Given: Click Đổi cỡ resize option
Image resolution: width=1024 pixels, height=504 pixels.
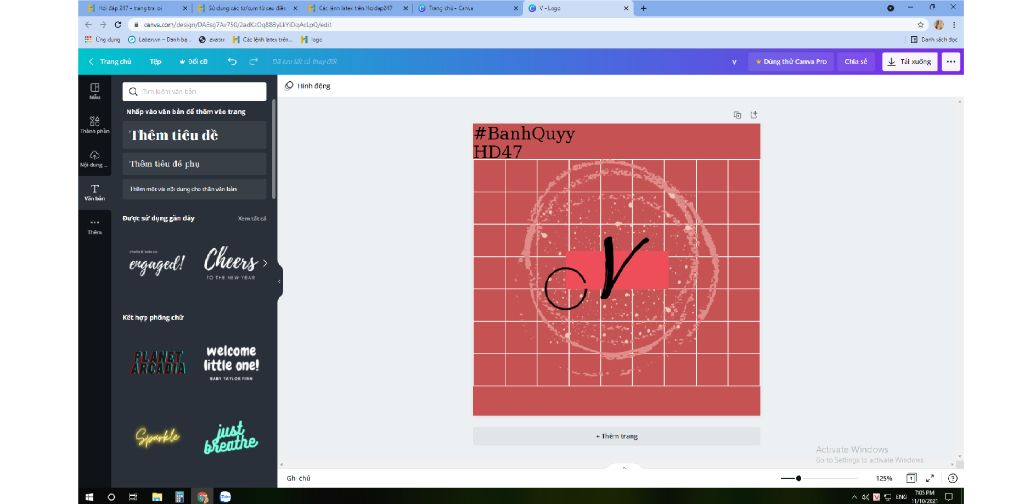Looking at the screenshot, I should click(193, 61).
